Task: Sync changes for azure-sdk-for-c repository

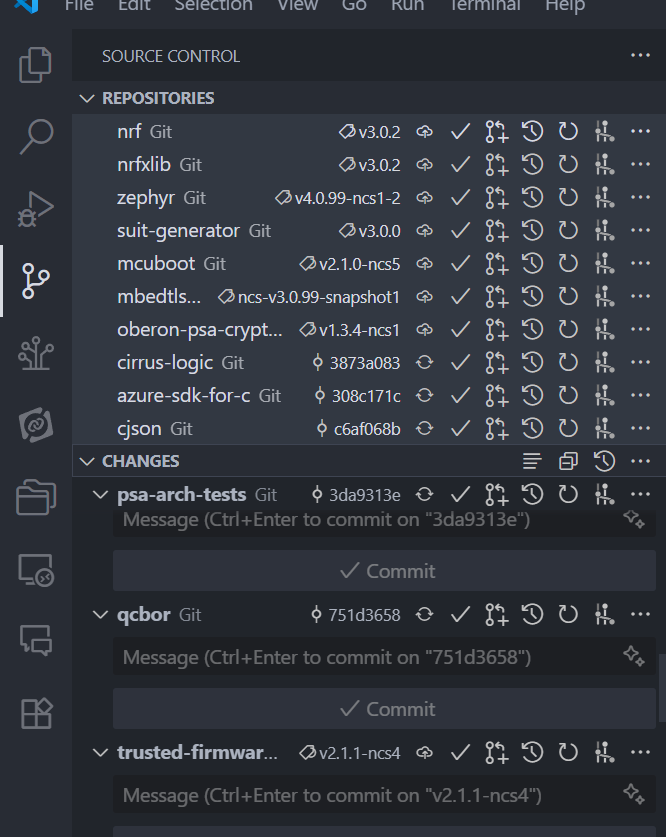Action: point(424,396)
